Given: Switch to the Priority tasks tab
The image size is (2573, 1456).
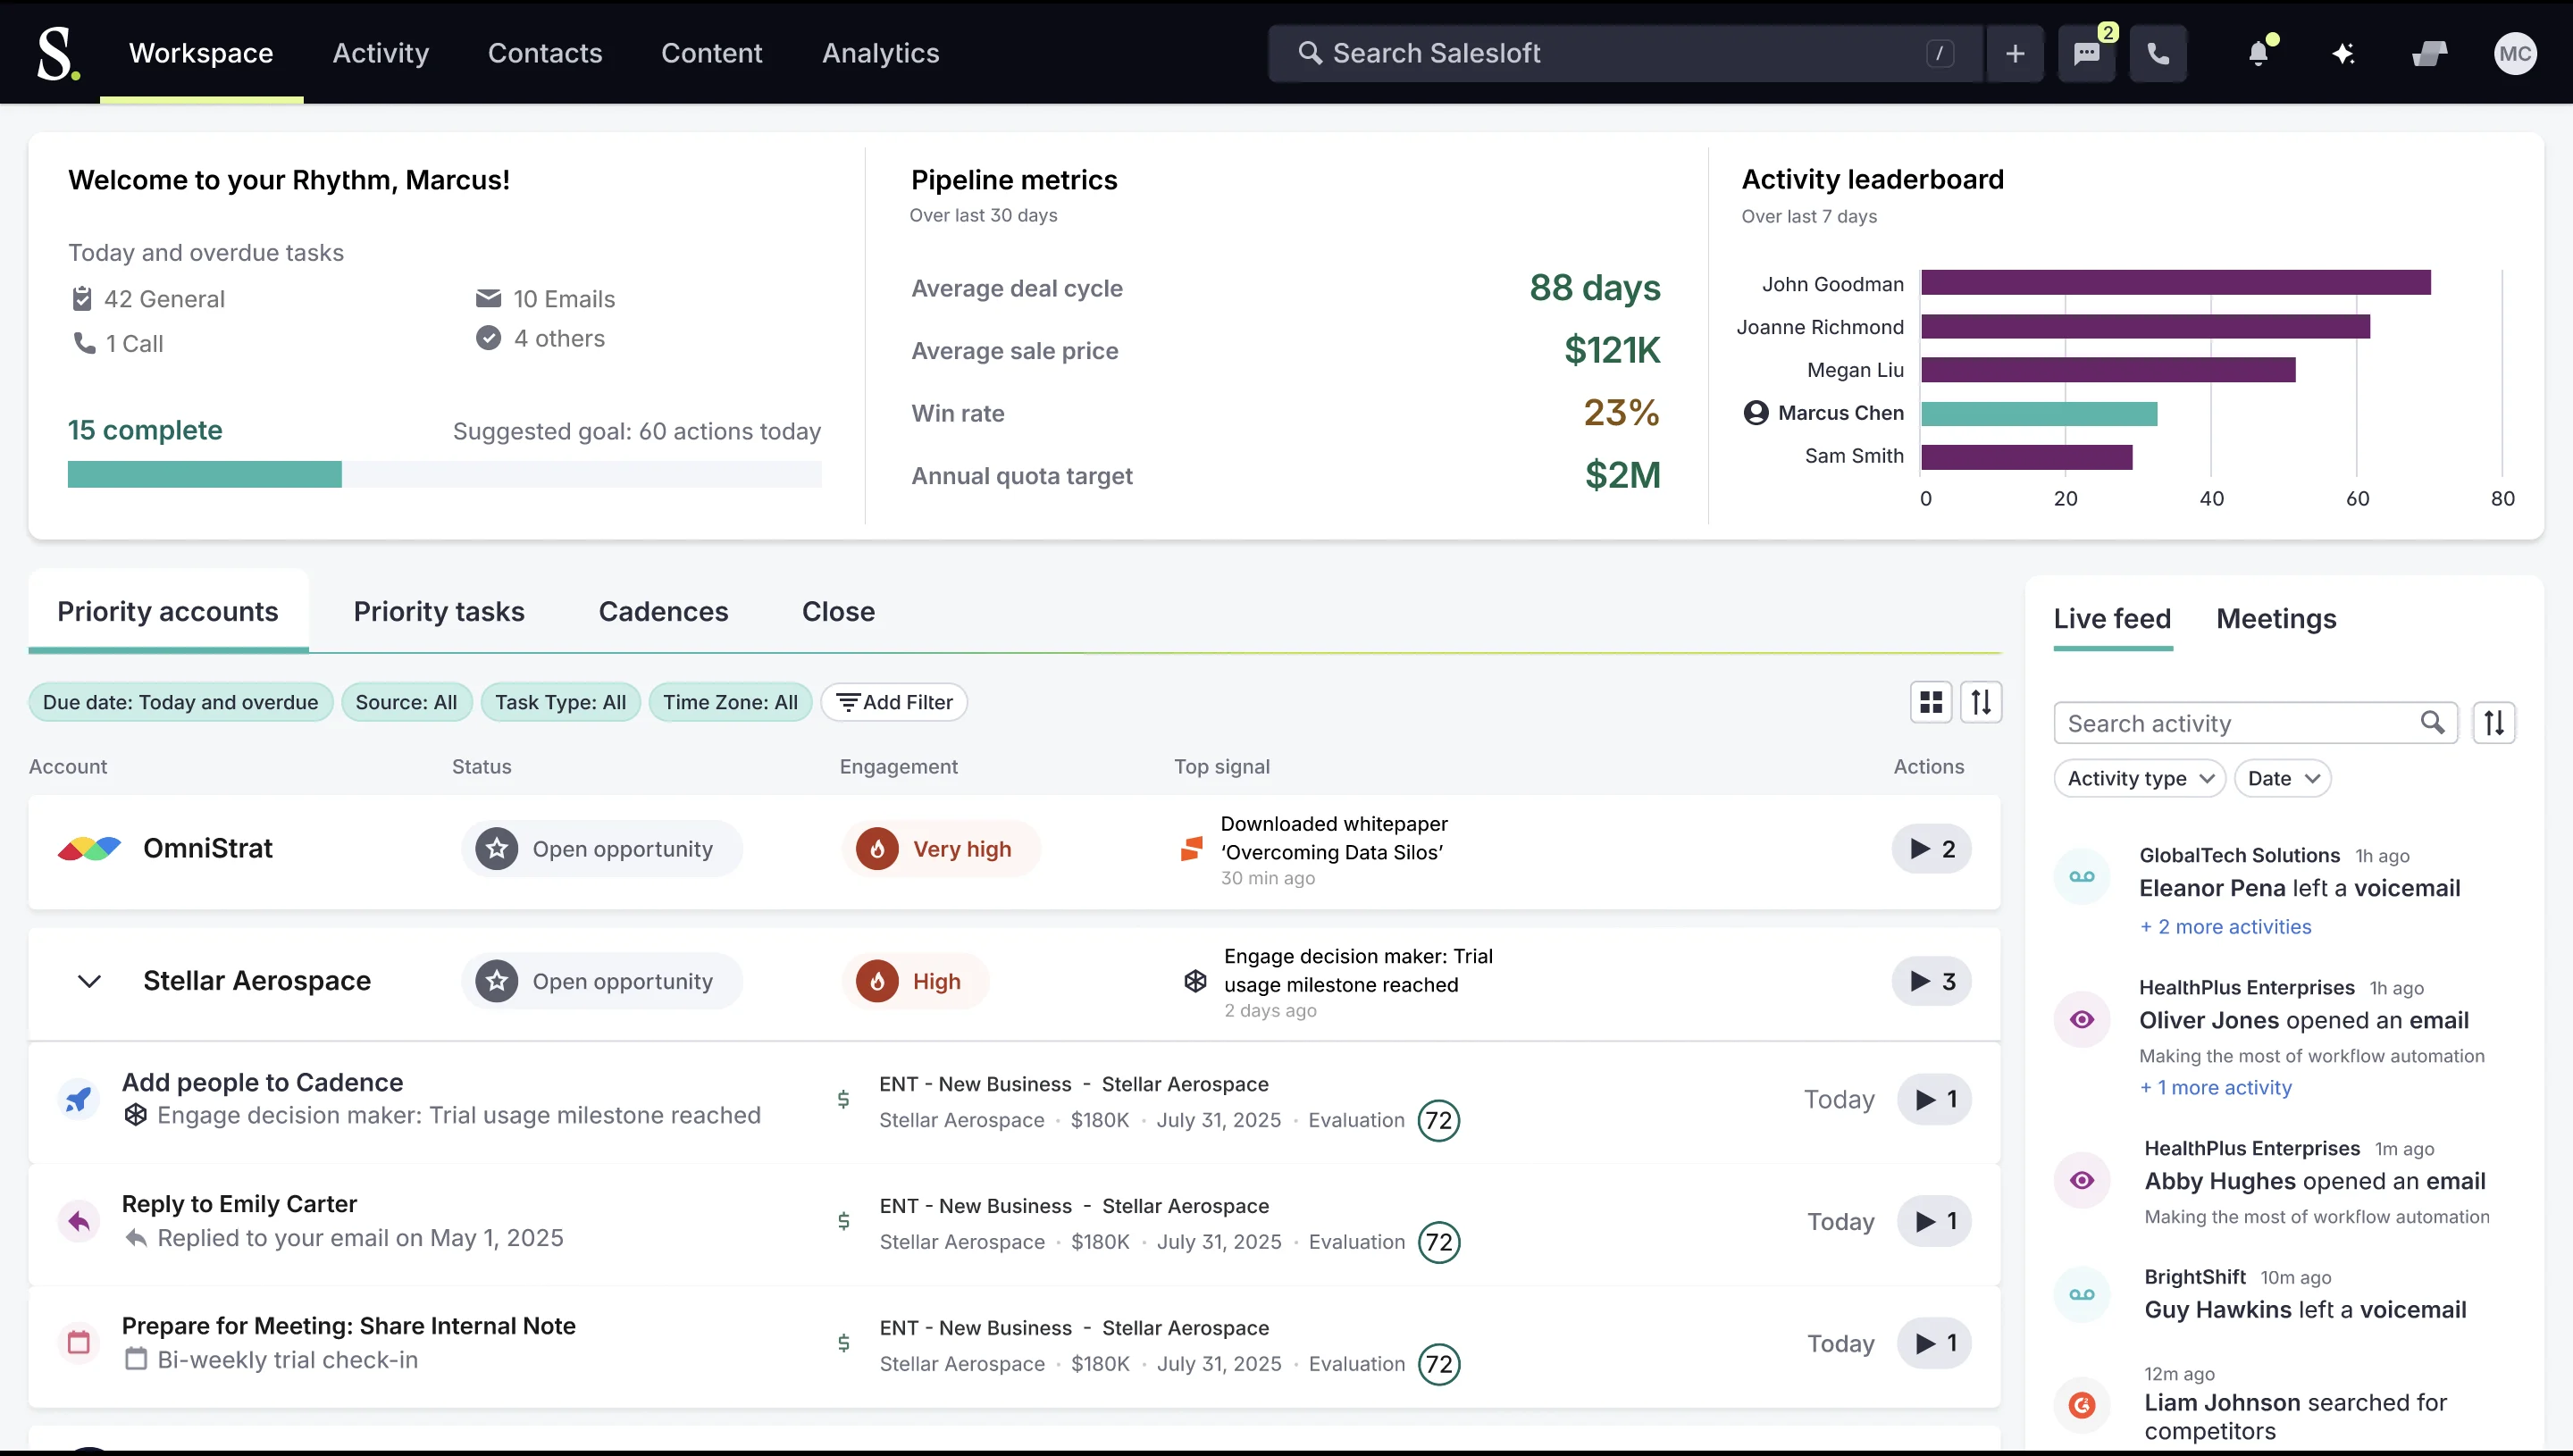Looking at the screenshot, I should [439, 611].
